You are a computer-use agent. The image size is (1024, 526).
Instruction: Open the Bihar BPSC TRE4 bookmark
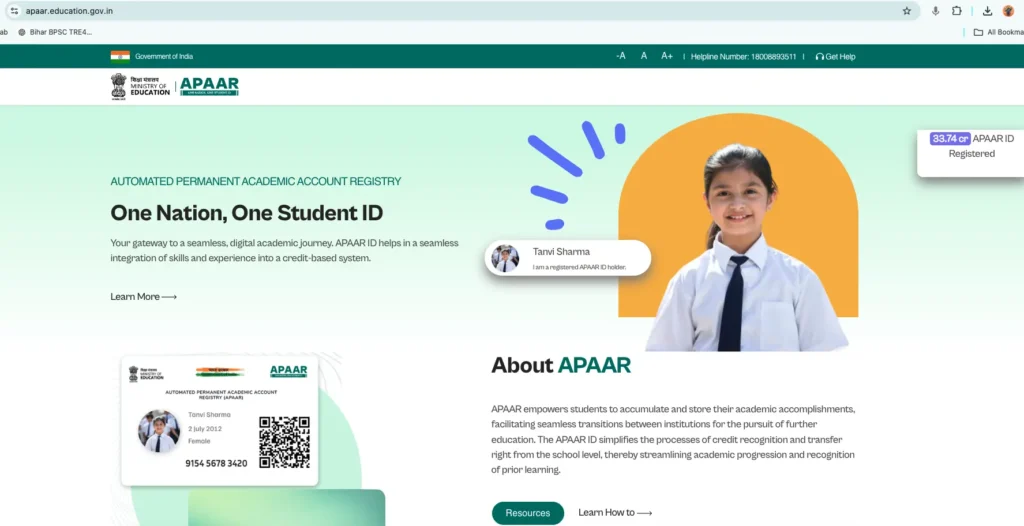point(56,32)
